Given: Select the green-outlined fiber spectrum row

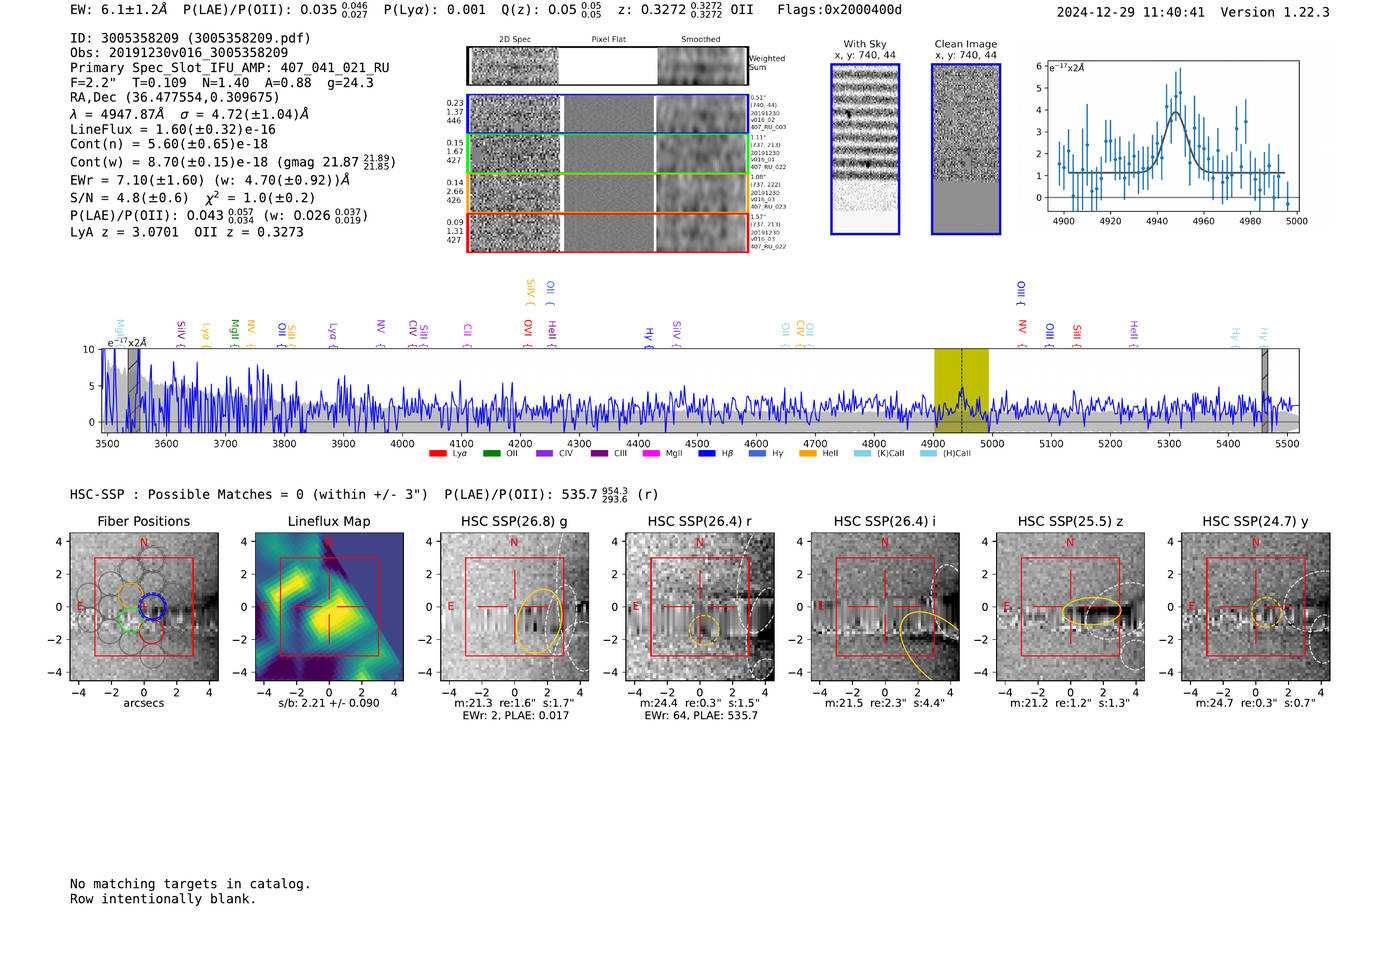Looking at the screenshot, I should click(x=608, y=154).
